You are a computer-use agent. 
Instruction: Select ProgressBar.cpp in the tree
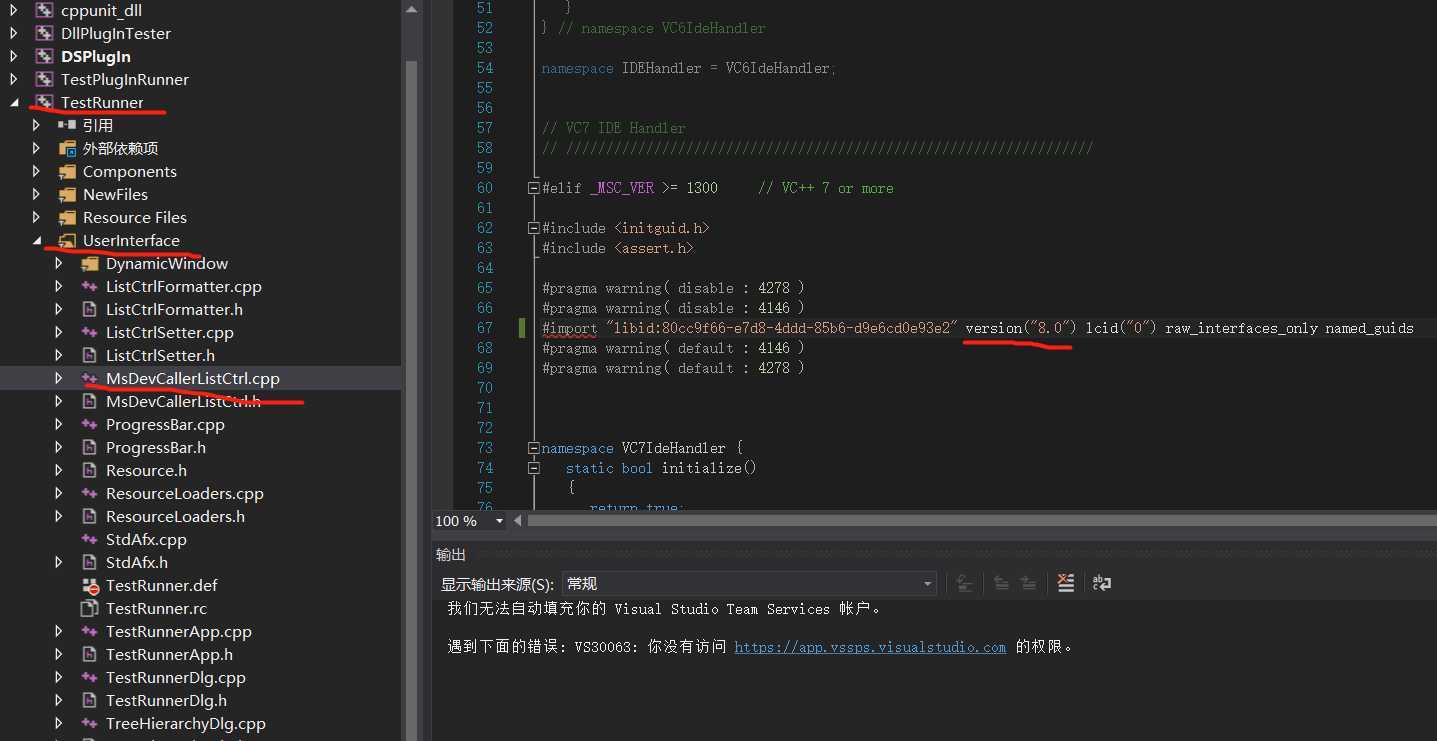point(165,424)
